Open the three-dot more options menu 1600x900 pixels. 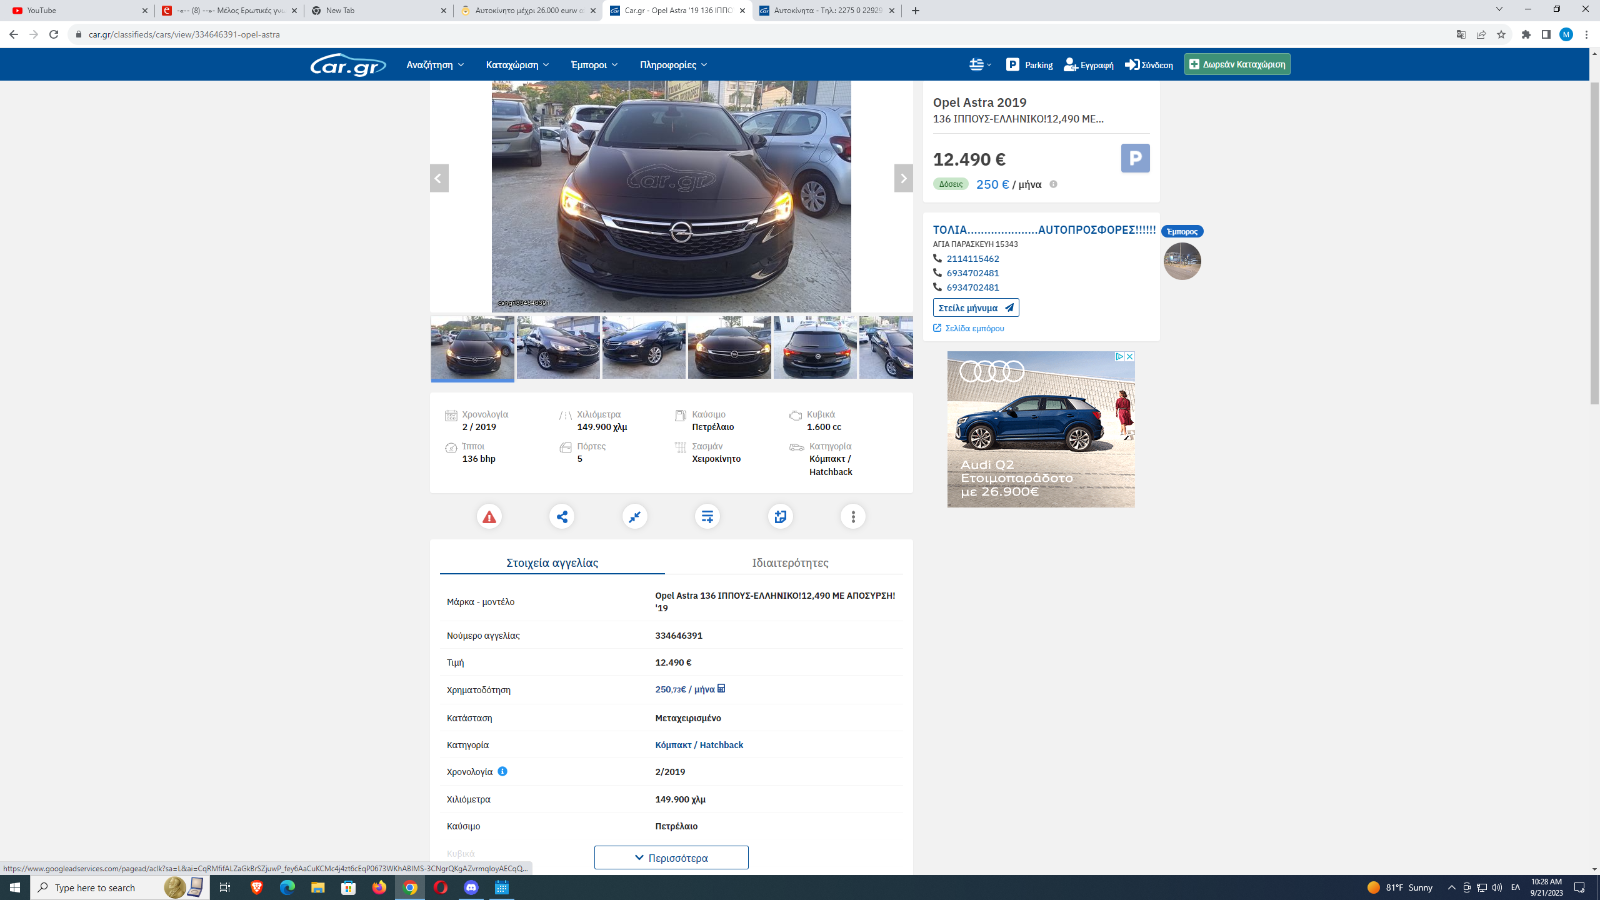tap(853, 517)
